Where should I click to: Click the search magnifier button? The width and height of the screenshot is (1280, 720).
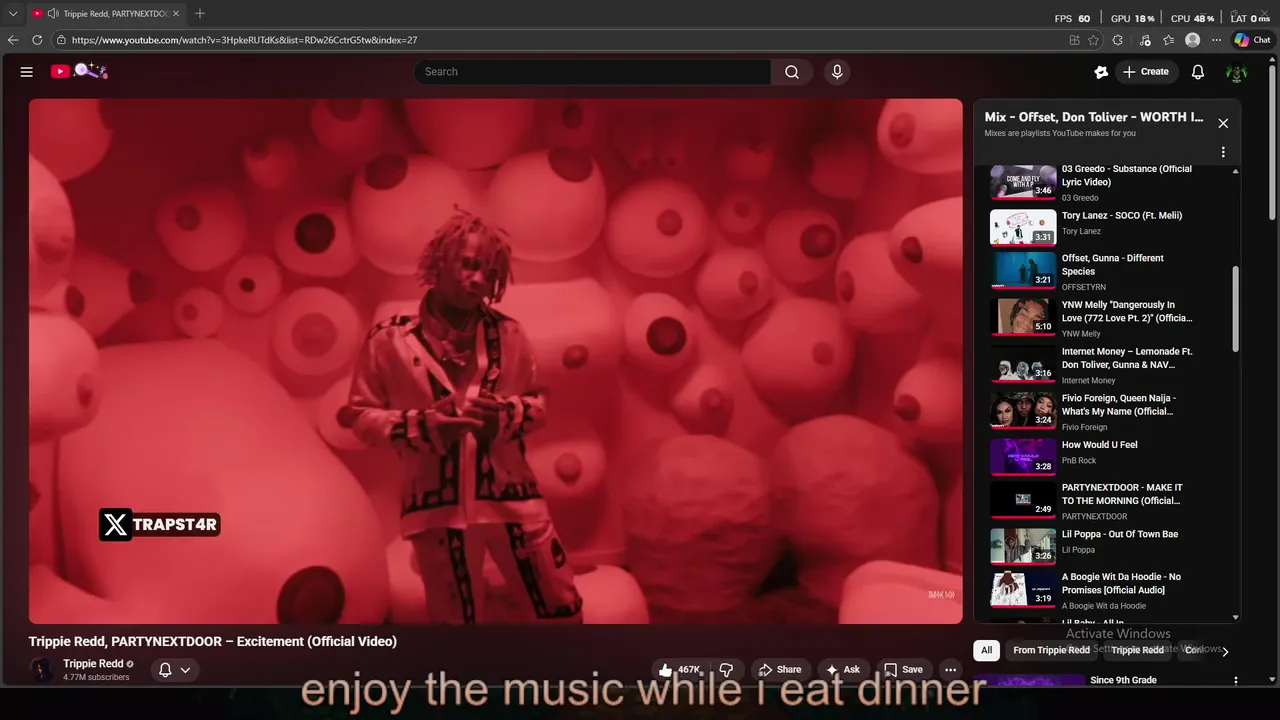(x=791, y=72)
